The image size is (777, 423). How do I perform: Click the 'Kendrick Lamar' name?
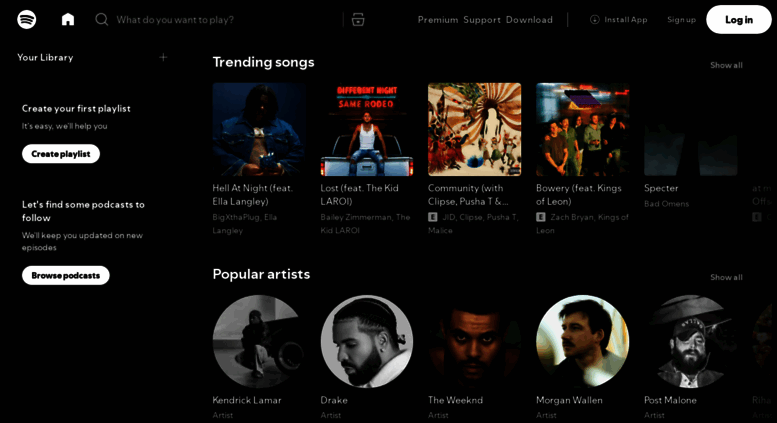coord(247,400)
